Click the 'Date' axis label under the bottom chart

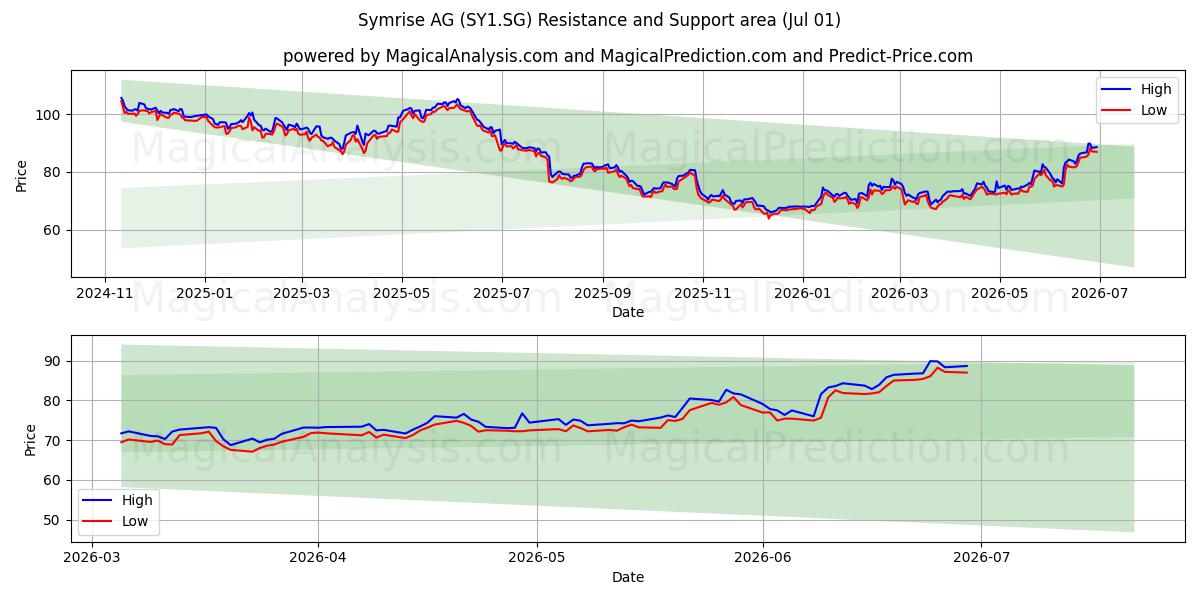628,577
